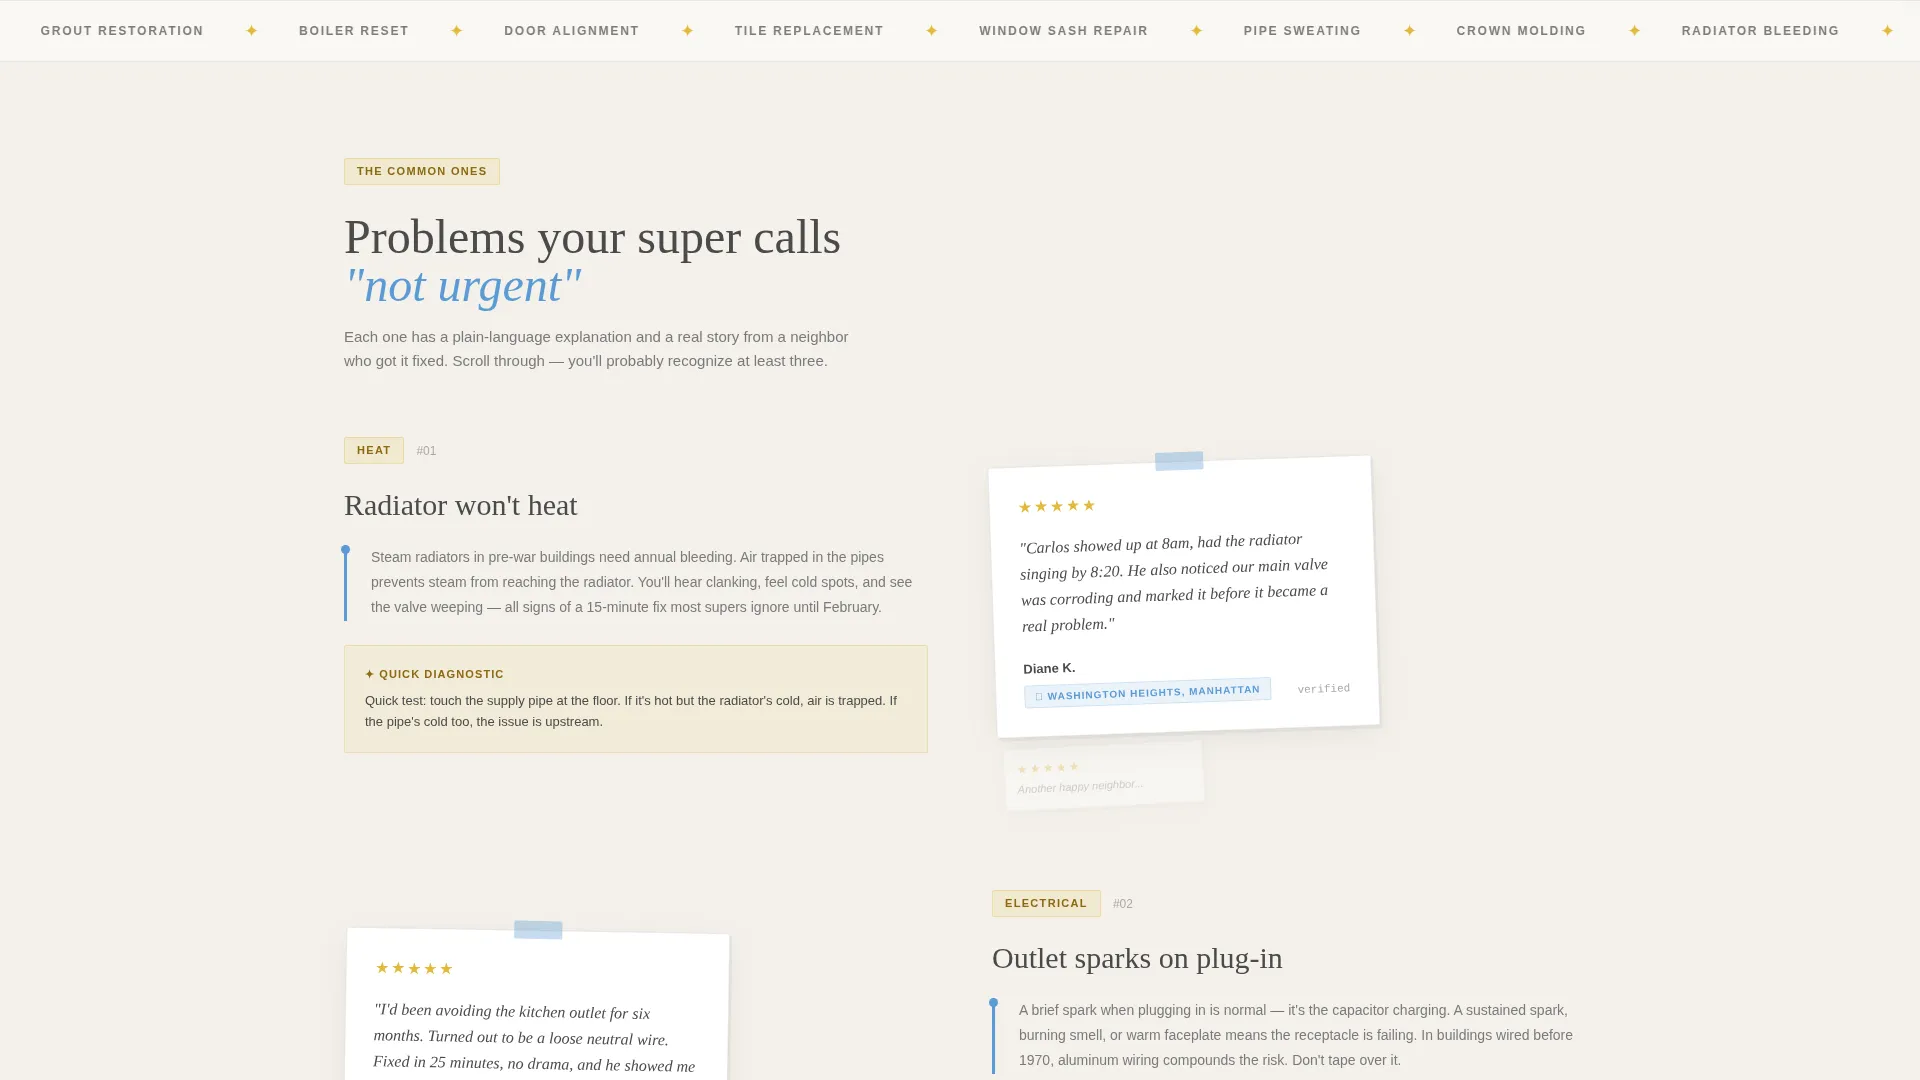Click the Washington Heights, Manhattan location tag
The height and width of the screenshot is (1080, 1920).
pyautogui.click(x=1147, y=692)
